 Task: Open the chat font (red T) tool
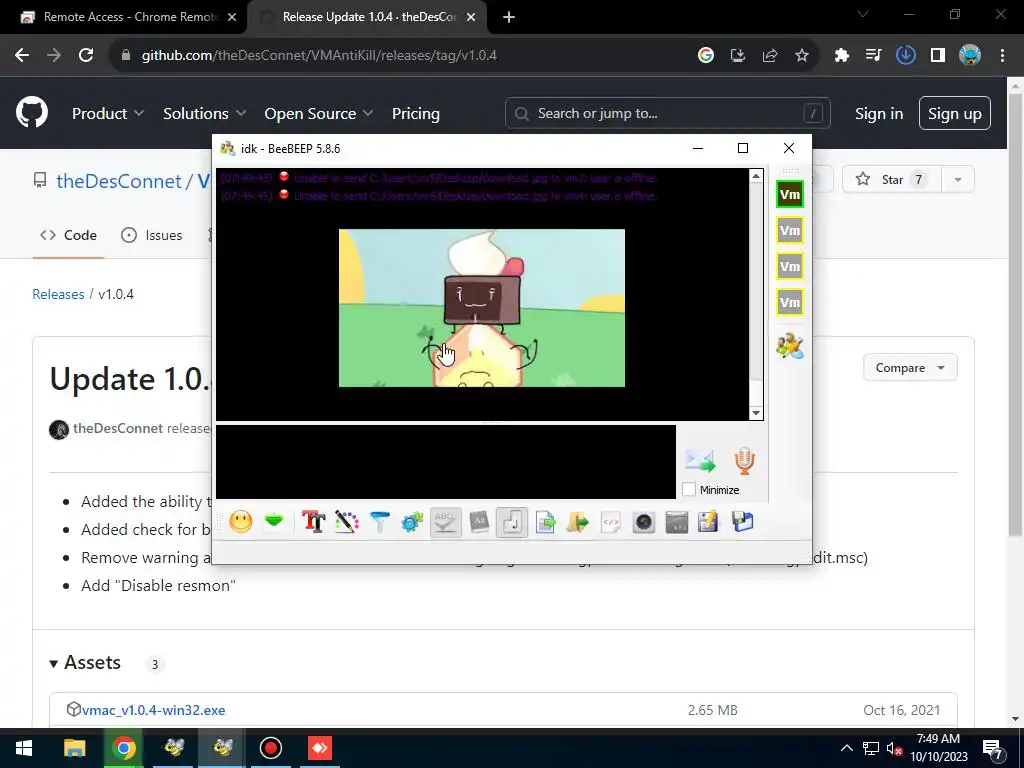[x=313, y=522]
